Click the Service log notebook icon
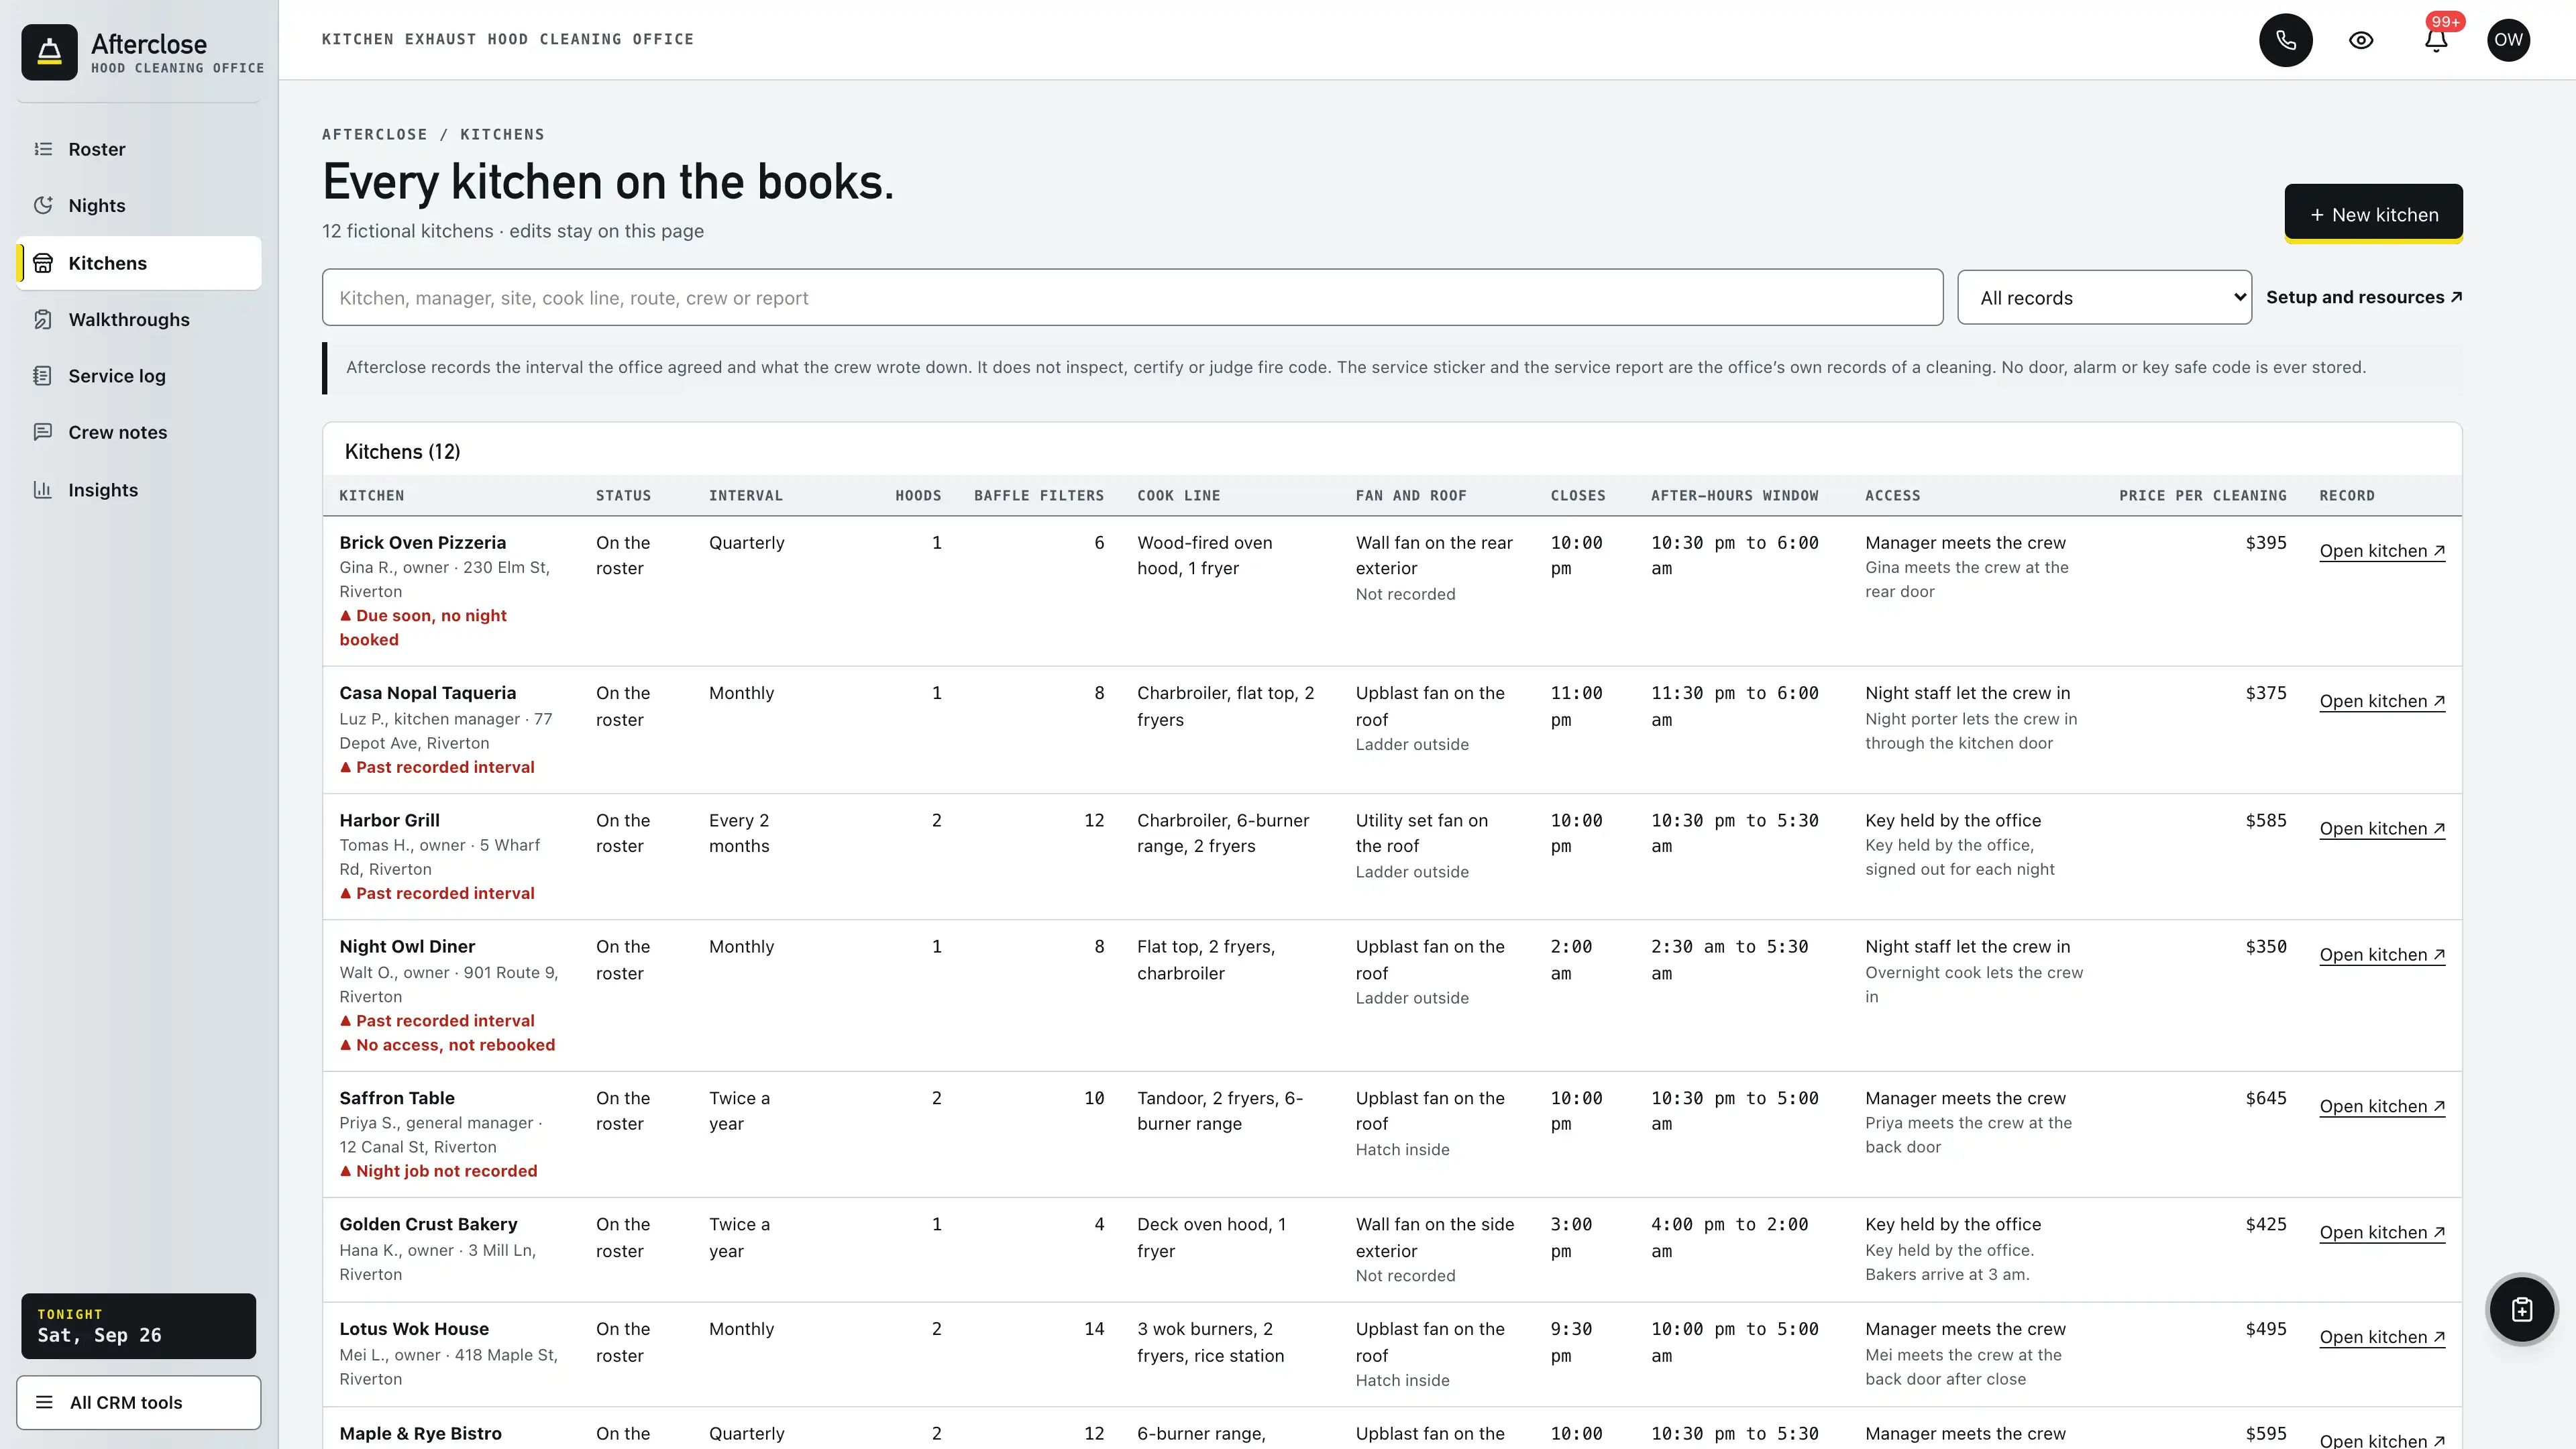Screen dimensions: 2576x1449 (x=43, y=376)
